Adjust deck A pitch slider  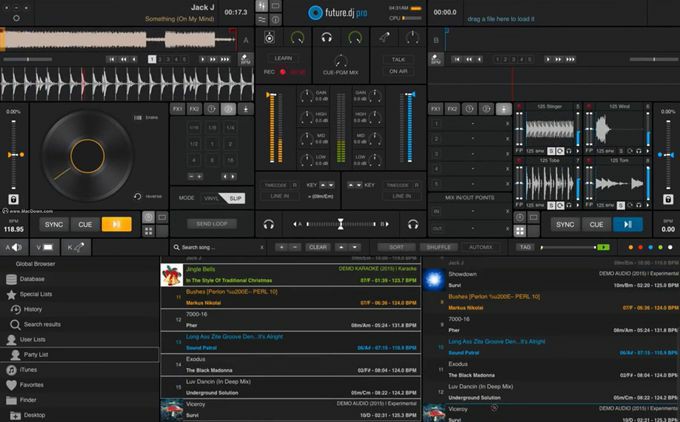[14, 154]
